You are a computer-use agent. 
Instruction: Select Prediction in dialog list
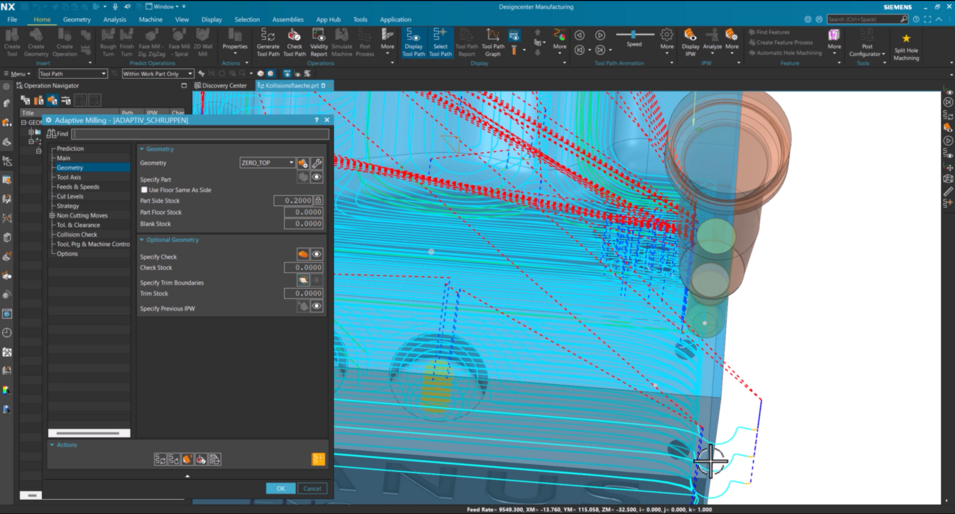point(70,149)
